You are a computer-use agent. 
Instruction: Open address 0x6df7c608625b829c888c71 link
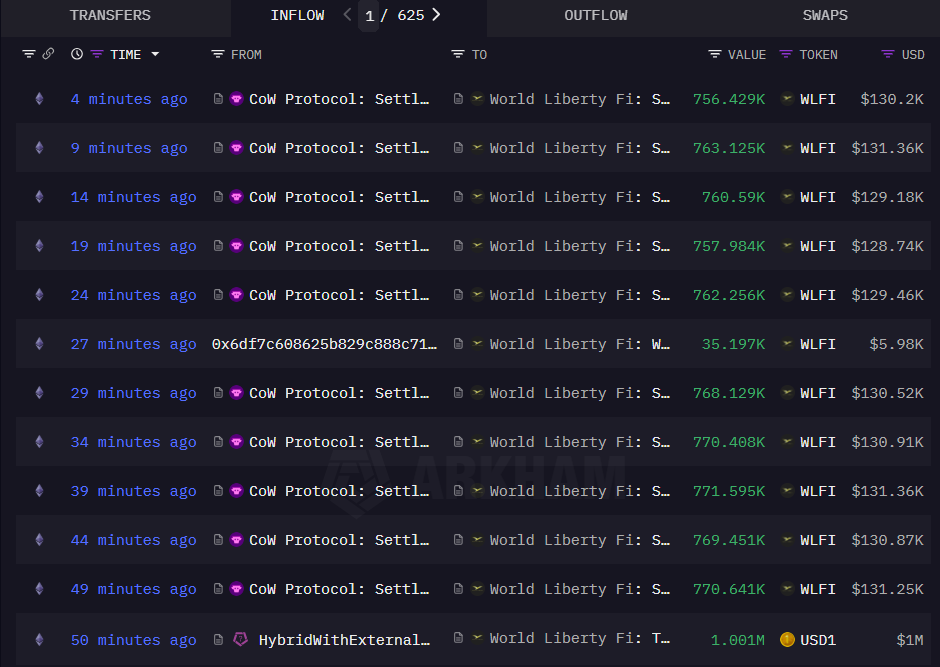(x=324, y=344)
